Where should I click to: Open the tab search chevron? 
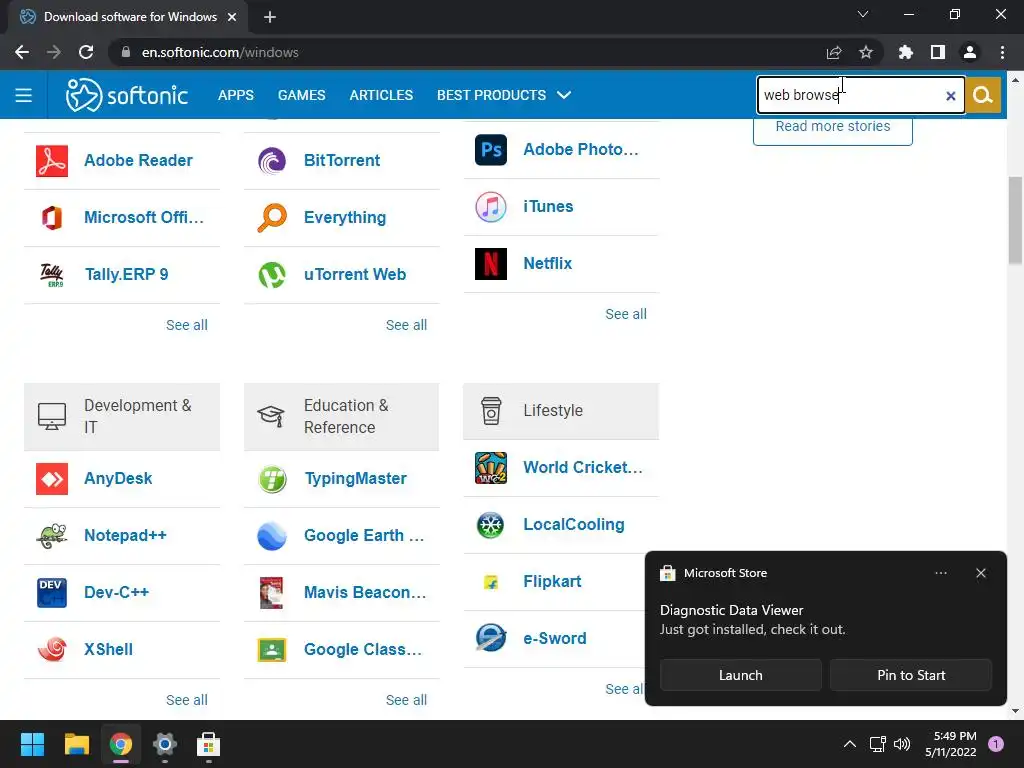click(x=863, y=14)
